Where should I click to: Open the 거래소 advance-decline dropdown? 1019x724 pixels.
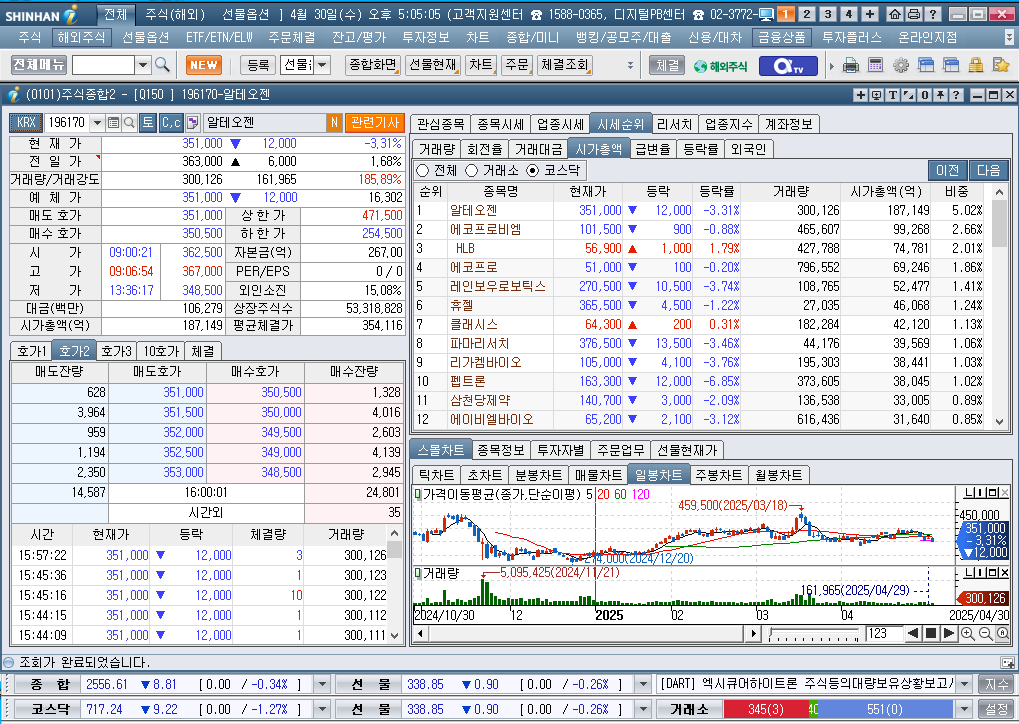click(x=964, y=709)
